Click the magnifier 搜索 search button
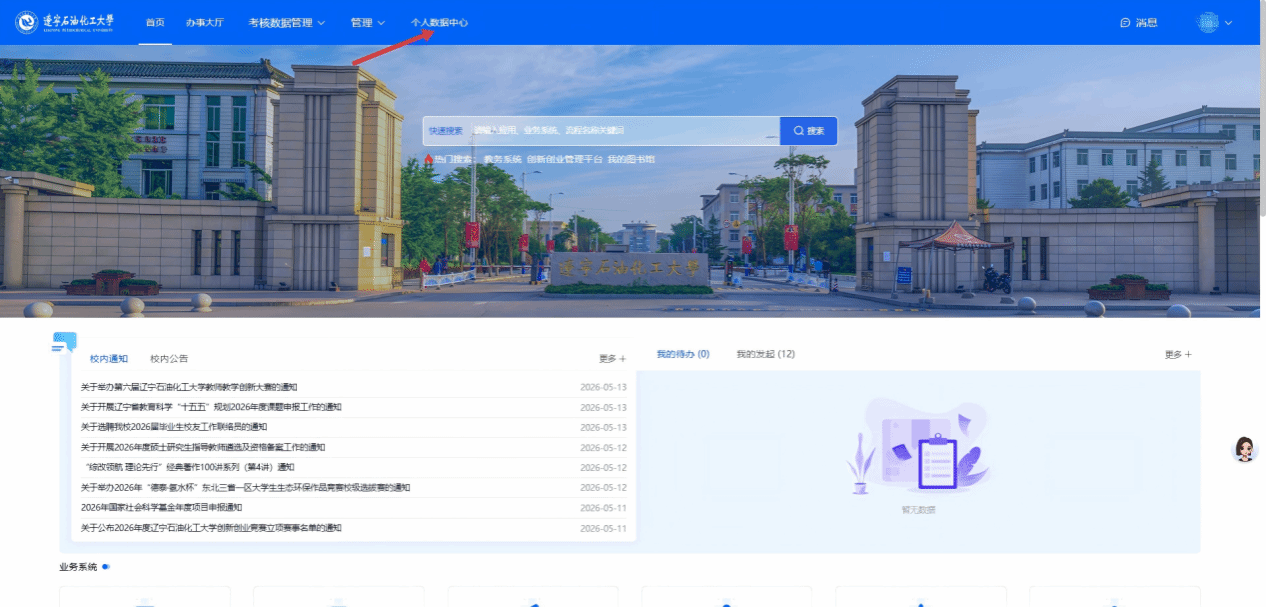 click(808, 131)
